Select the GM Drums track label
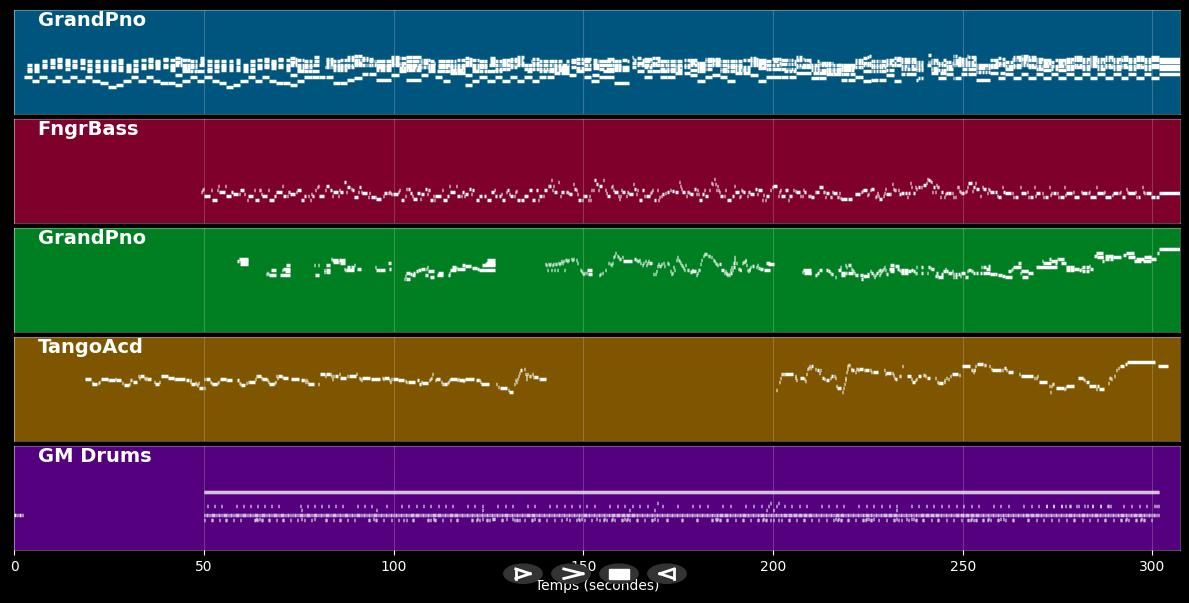Viewport: 1189px width, 603px height. (x=94, y=456)
